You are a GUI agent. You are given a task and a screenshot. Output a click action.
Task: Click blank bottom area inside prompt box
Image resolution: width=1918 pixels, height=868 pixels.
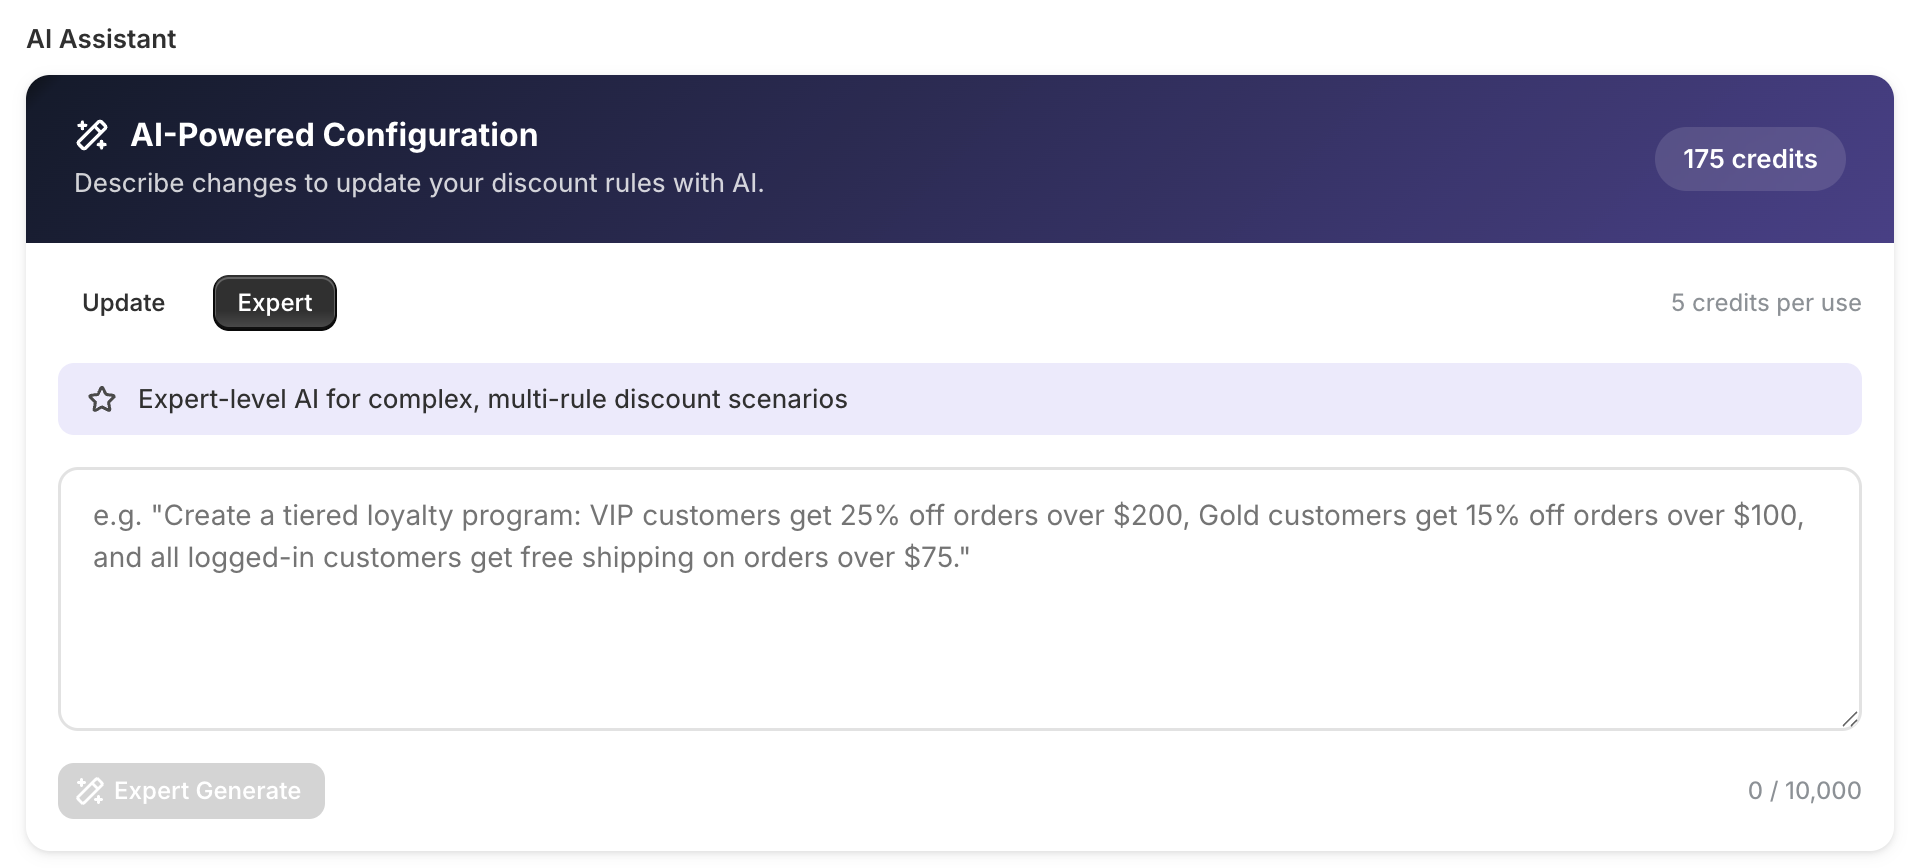[958, 680]
